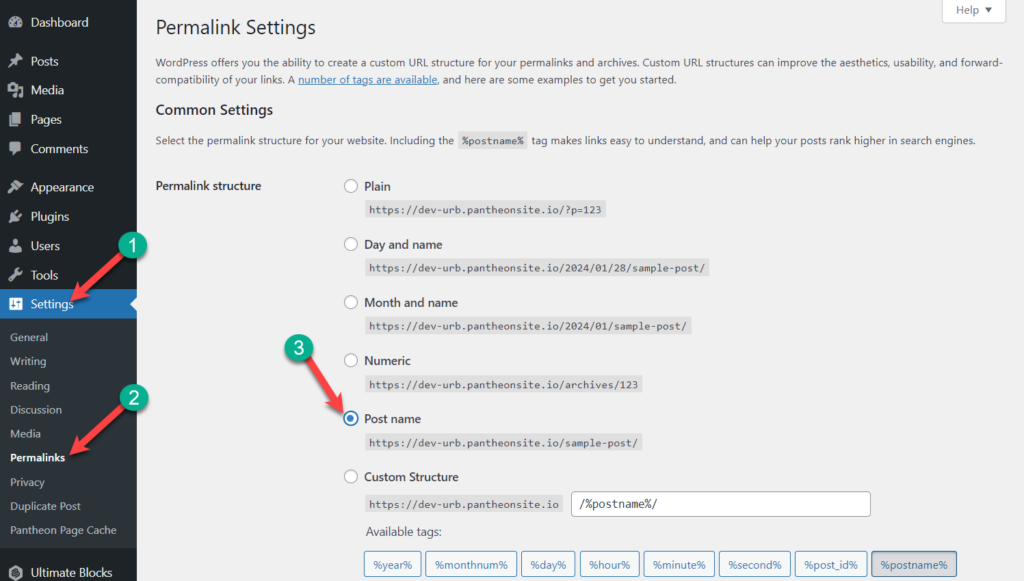Click the Pages icon in sidebar

tap(15, 120)
